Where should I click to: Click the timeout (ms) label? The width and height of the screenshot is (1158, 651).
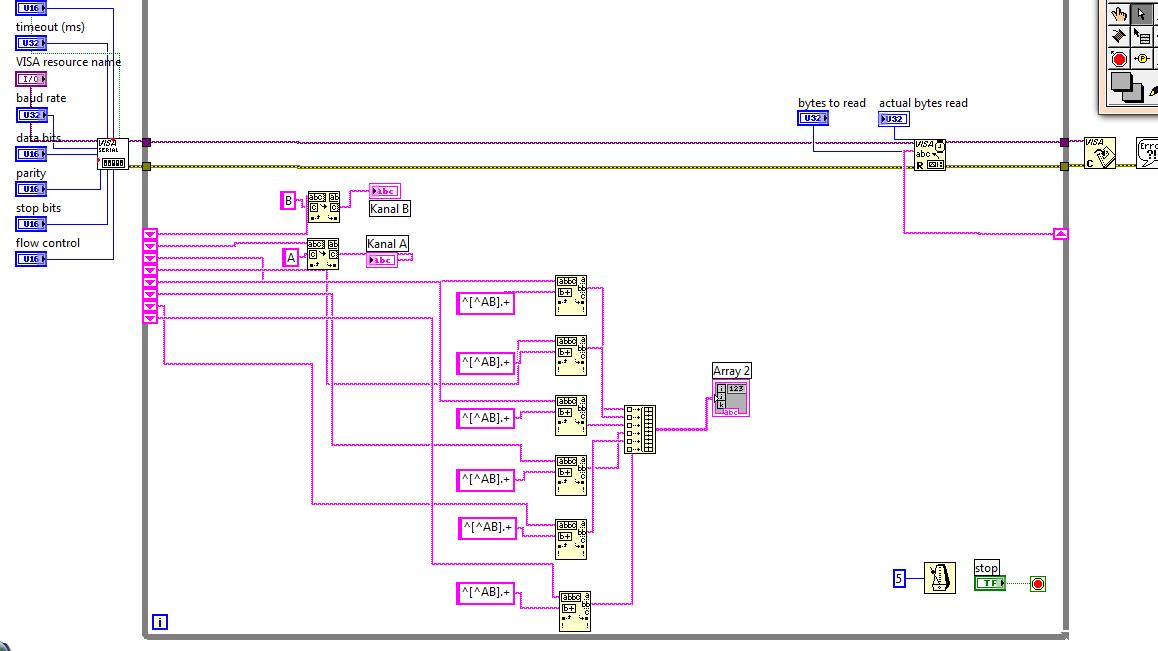tap(50, 27)
